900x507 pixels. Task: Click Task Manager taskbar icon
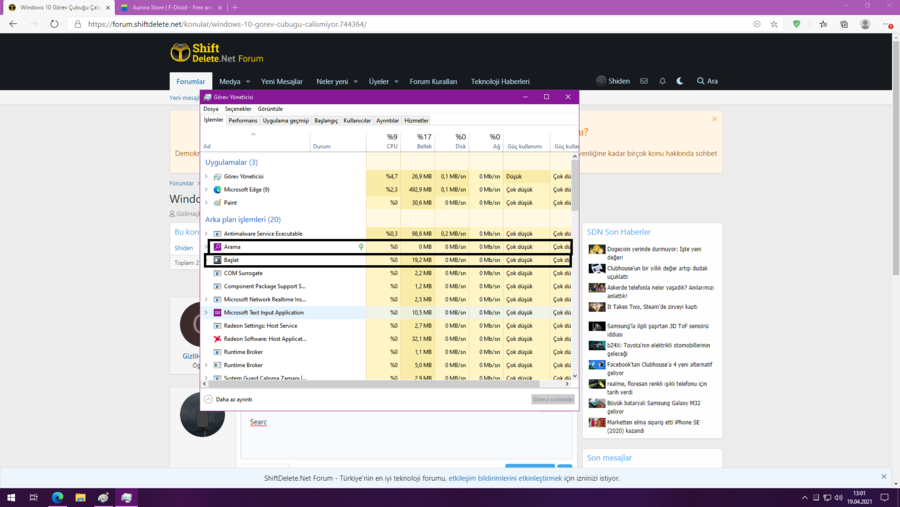tap(126, 498)
